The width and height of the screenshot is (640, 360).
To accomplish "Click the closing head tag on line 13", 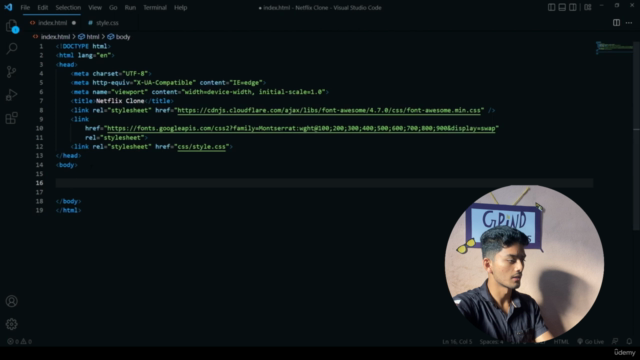I will coord(68,156).
